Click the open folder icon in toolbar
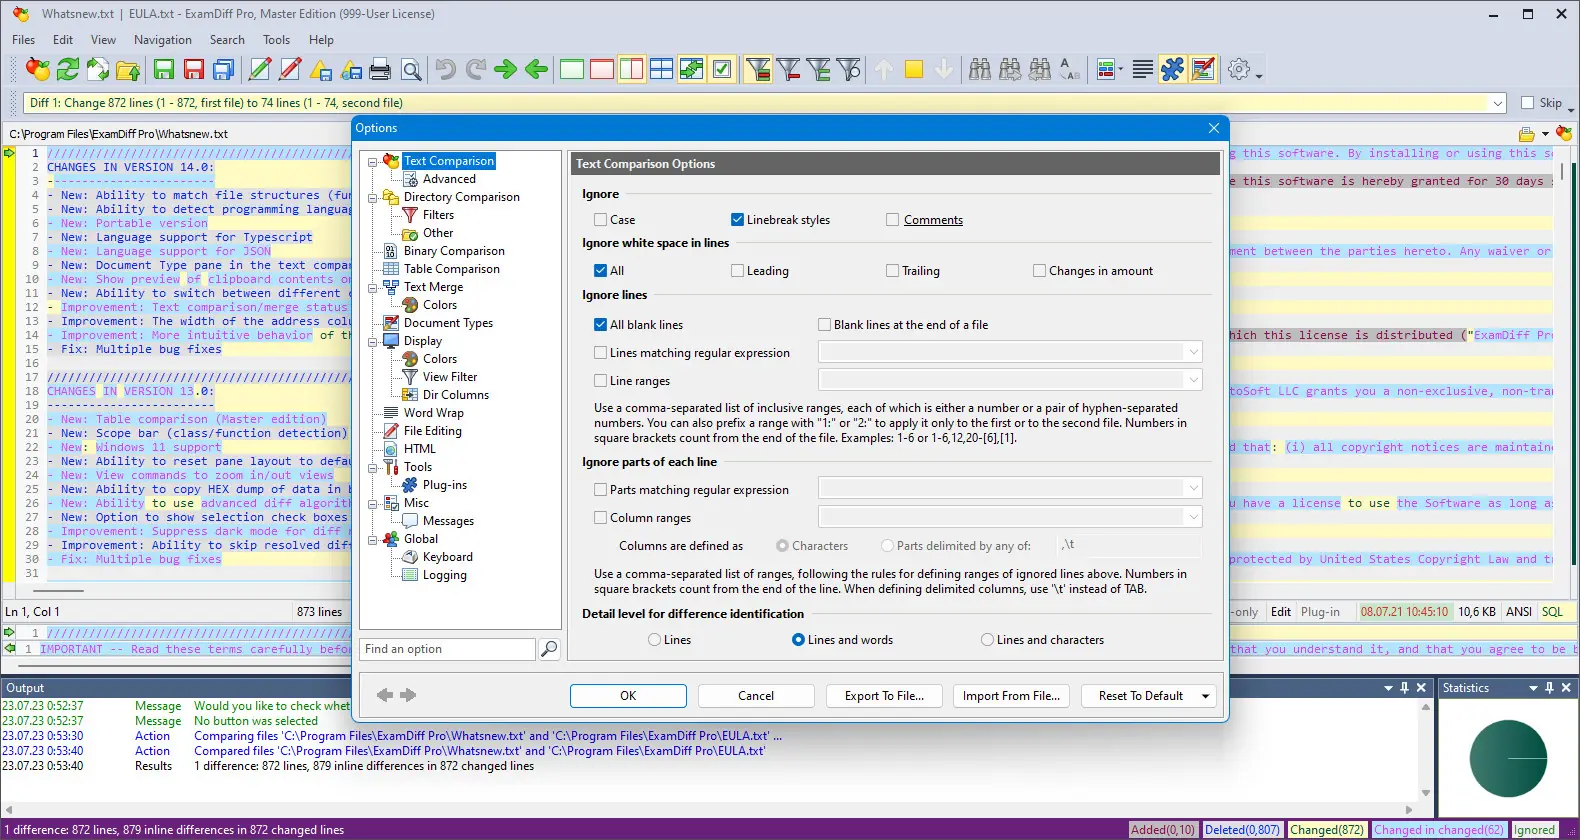The image size is (1580, 840). click(128, 69)
